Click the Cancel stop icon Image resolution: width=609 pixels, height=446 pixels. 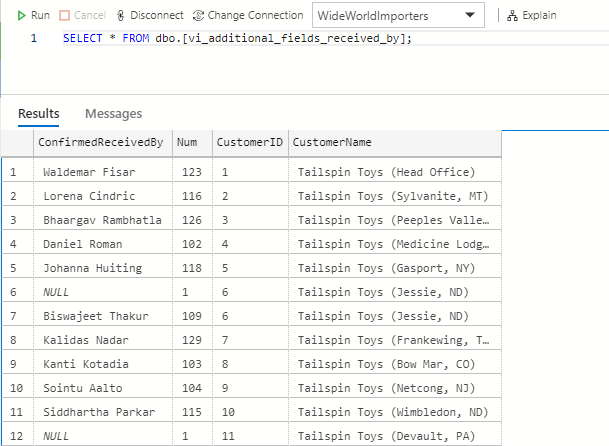pyautogui.click(x=65, y=15)
